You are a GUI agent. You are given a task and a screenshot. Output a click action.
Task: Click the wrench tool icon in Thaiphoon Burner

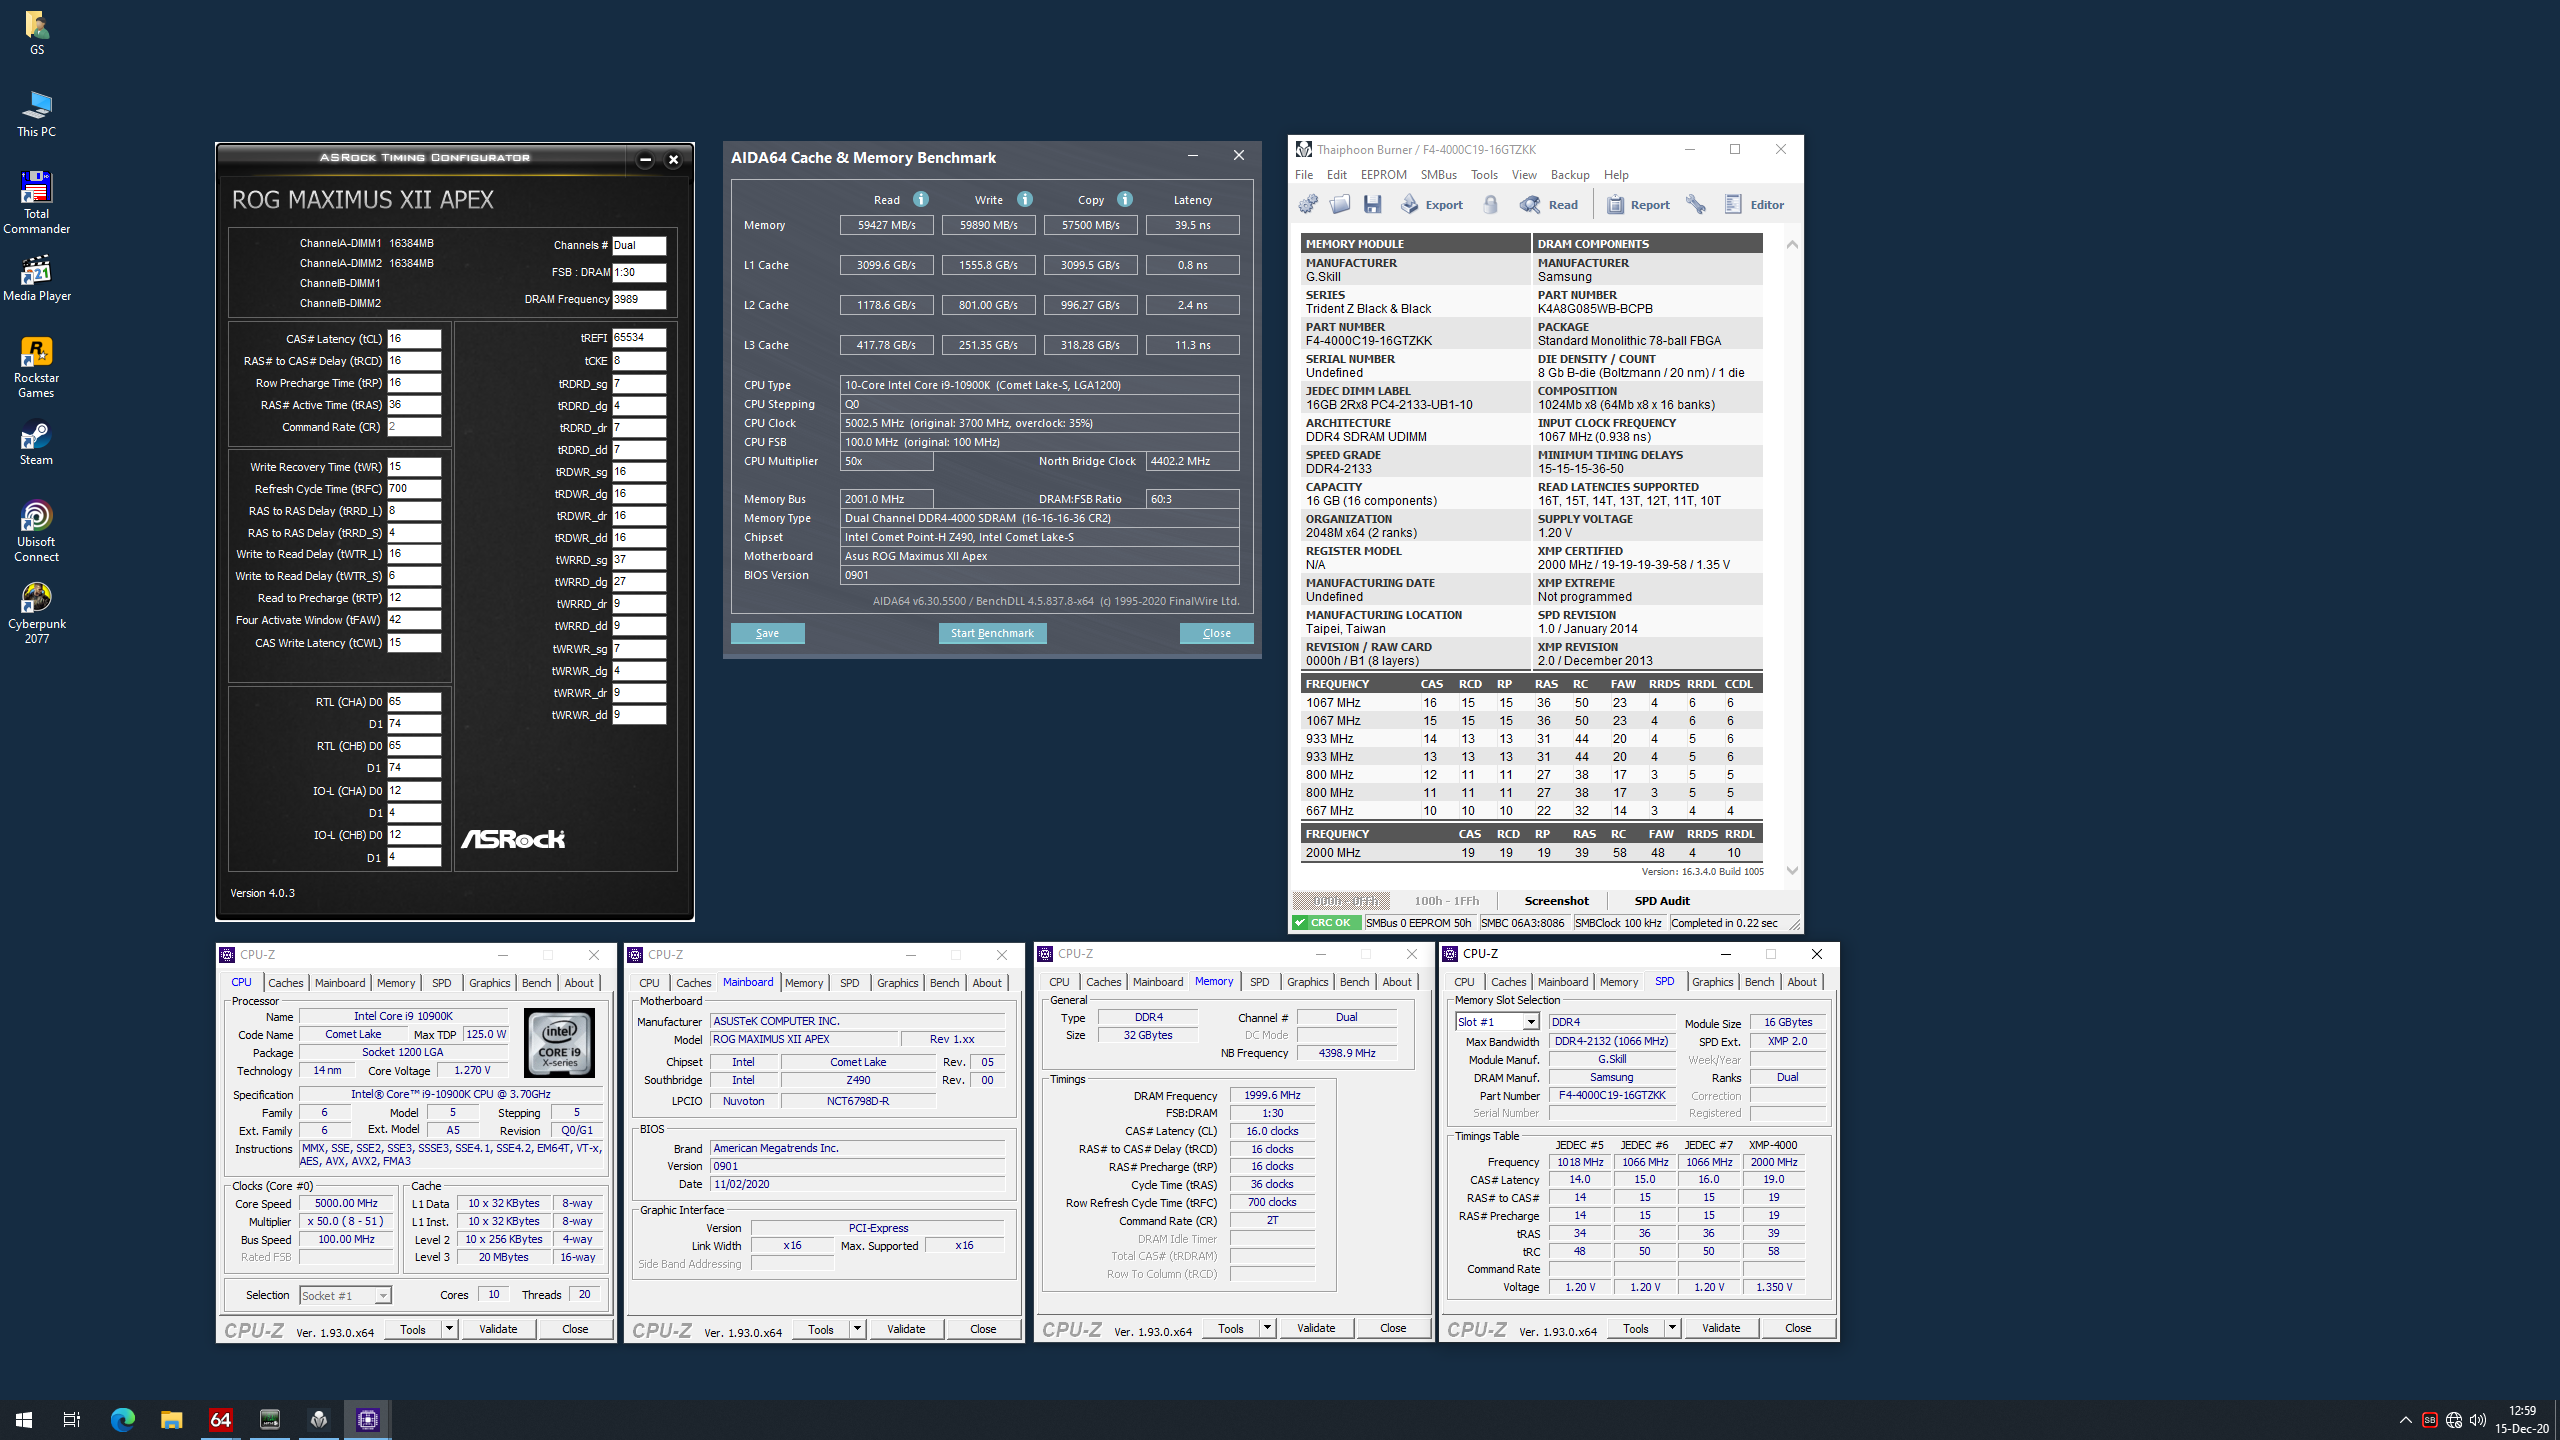coord(1696,204)
